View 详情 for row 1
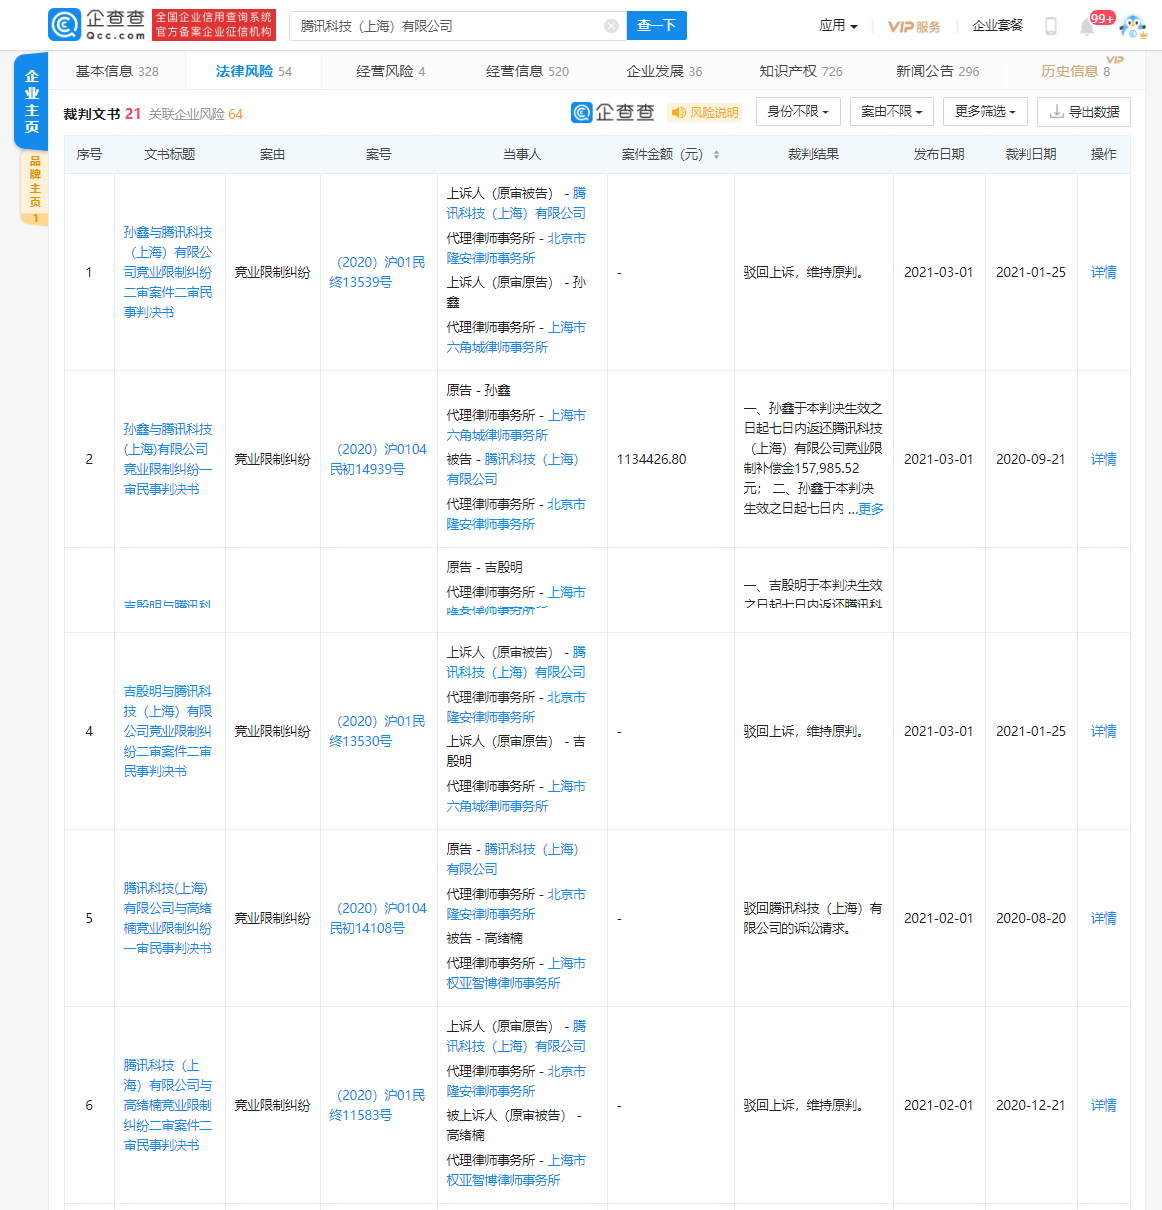 pyautogui.click(x=1104, y=272)
